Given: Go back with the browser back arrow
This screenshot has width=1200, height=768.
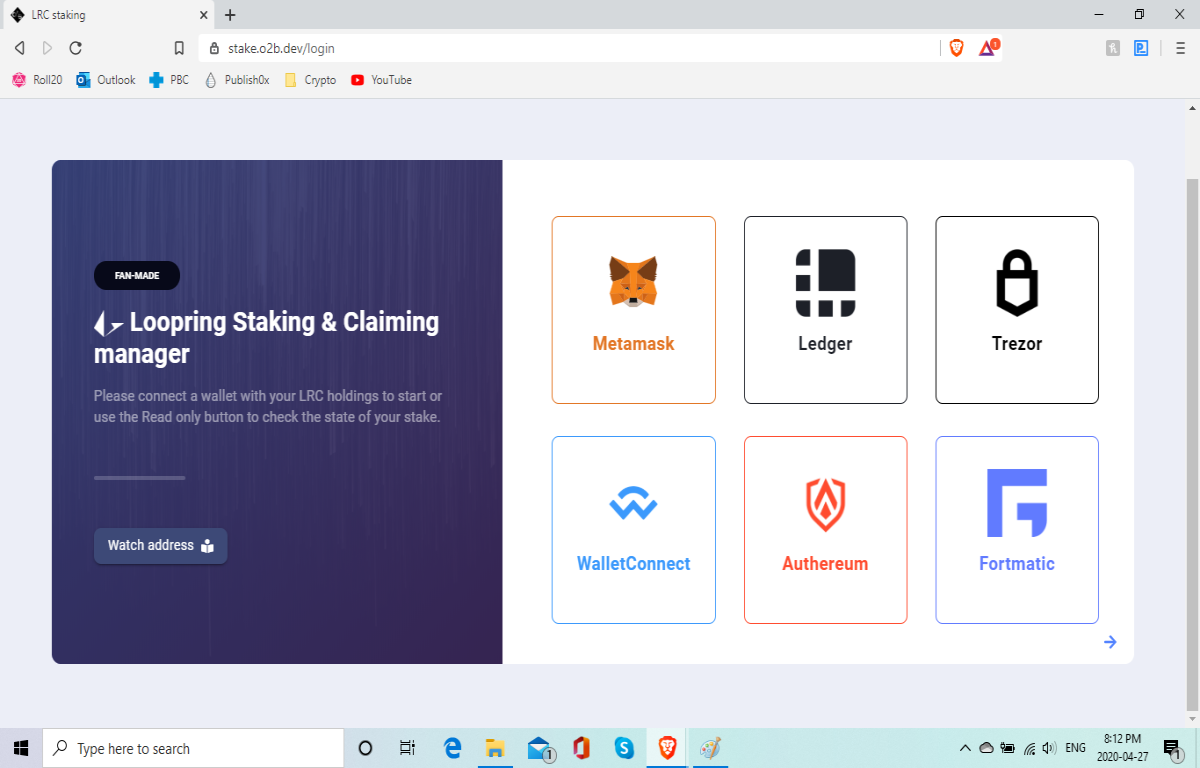Looking at the screenshot, I should pyautogui.click(x=19, y=48).
